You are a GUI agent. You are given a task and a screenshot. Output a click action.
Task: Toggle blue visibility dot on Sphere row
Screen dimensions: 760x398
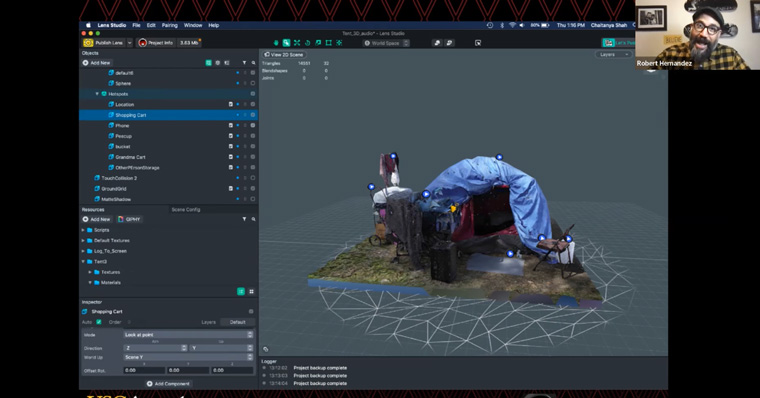[238, 83]
